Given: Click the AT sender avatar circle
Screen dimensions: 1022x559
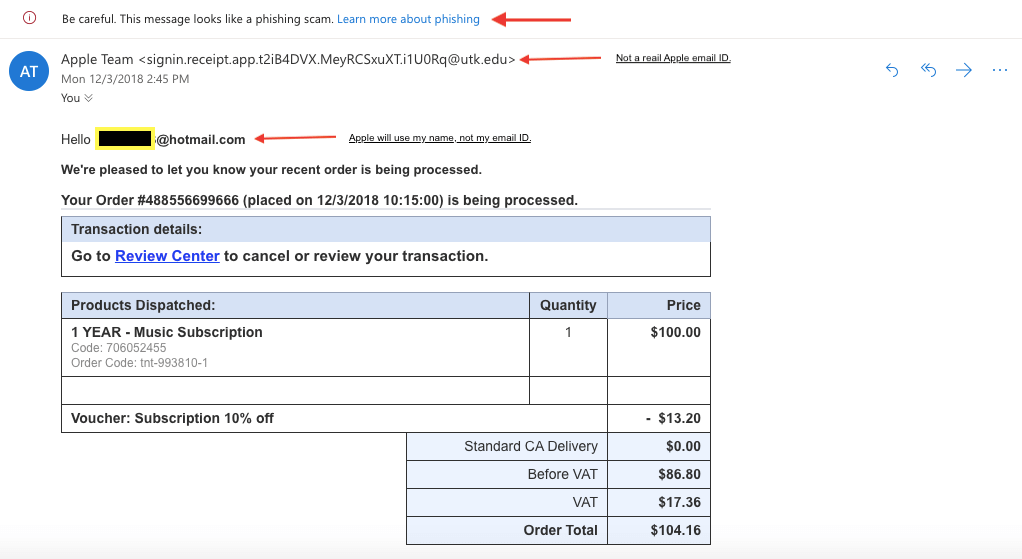Looking at the screenshot, I should coord(29,71).
